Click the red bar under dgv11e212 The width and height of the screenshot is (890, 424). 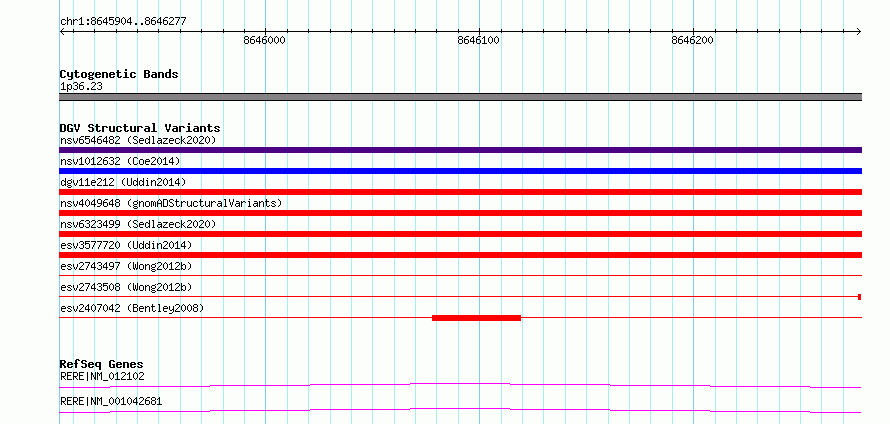[x=461, y=192]
